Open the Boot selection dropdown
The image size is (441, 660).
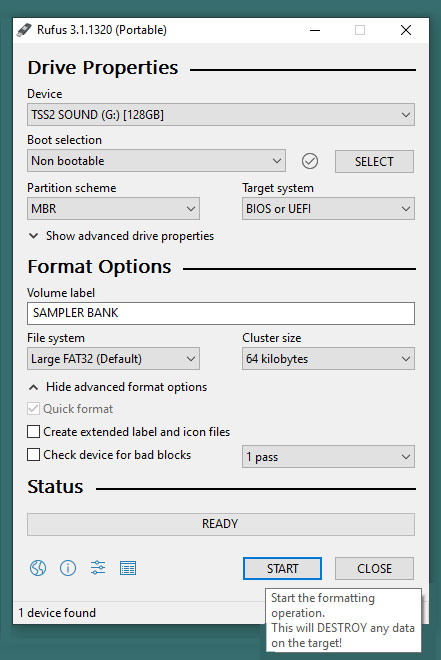pos(156,161)
